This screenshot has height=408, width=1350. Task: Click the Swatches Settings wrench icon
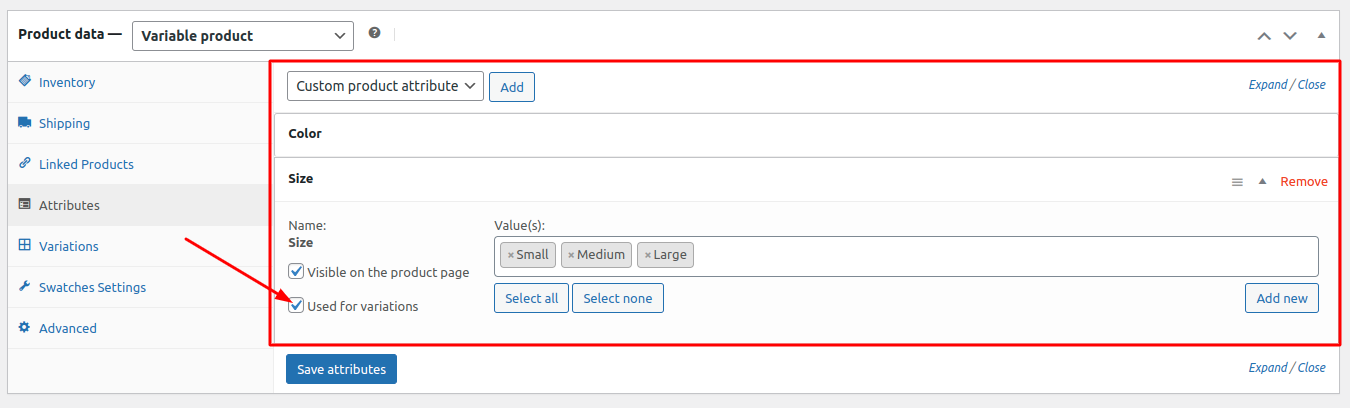tap(24, 286)
